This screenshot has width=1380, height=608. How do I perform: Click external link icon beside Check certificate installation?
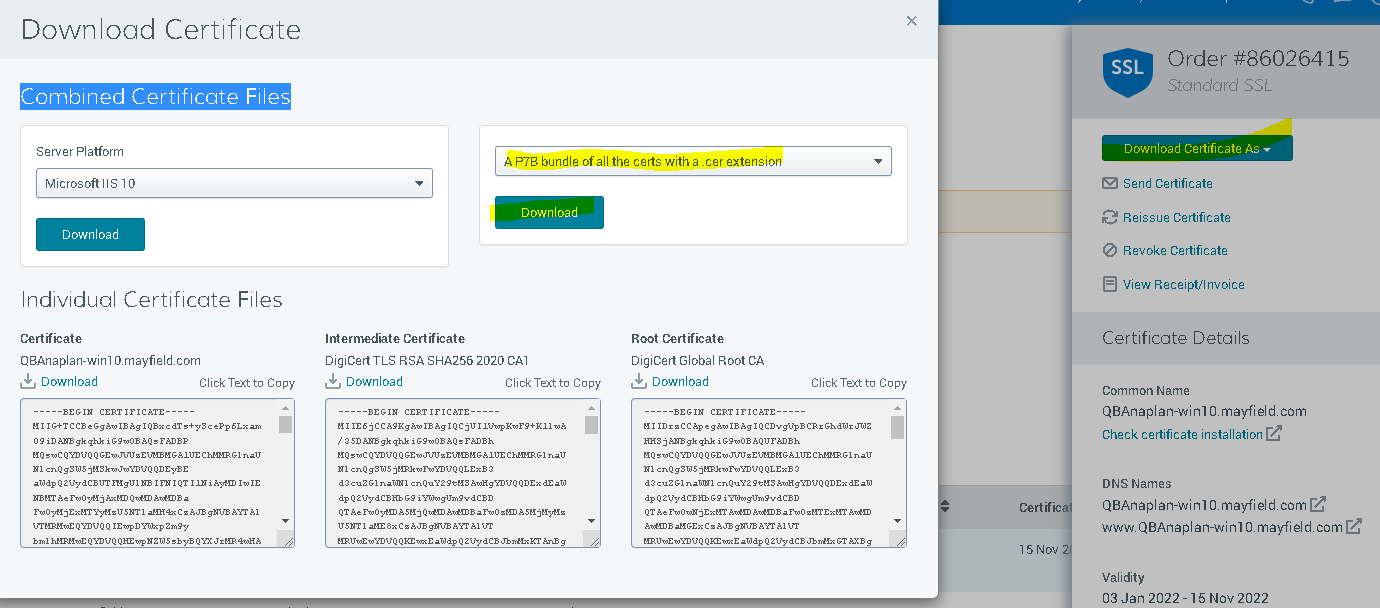(1274, 434)
